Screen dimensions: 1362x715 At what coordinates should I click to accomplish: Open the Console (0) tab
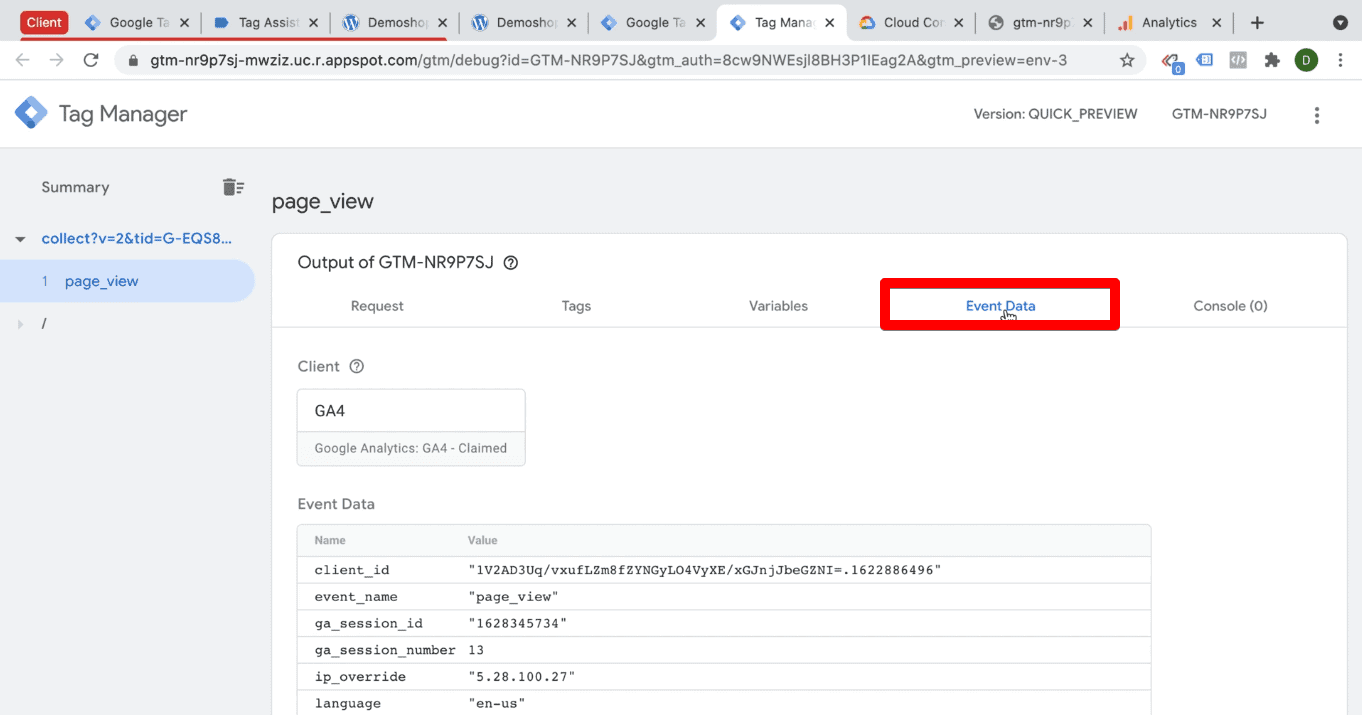pyautogui.click(x=1230, y=305)
